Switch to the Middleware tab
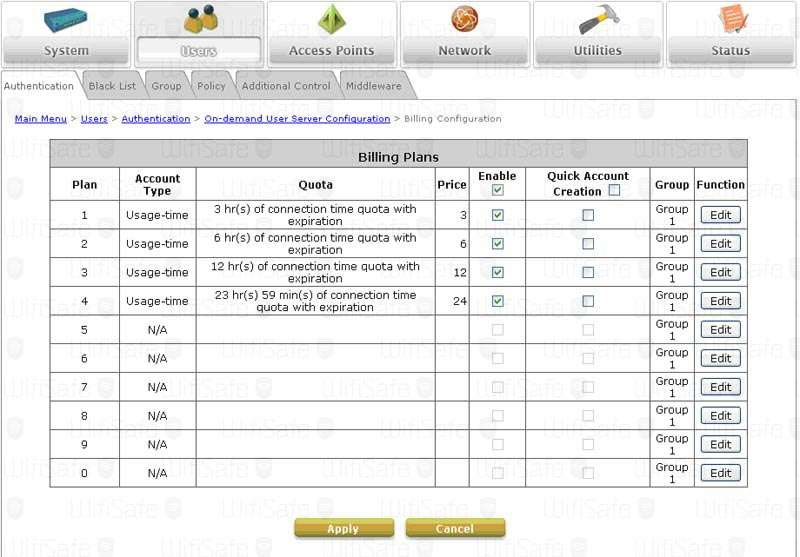 pyautogui.click(x=374, y=86)
